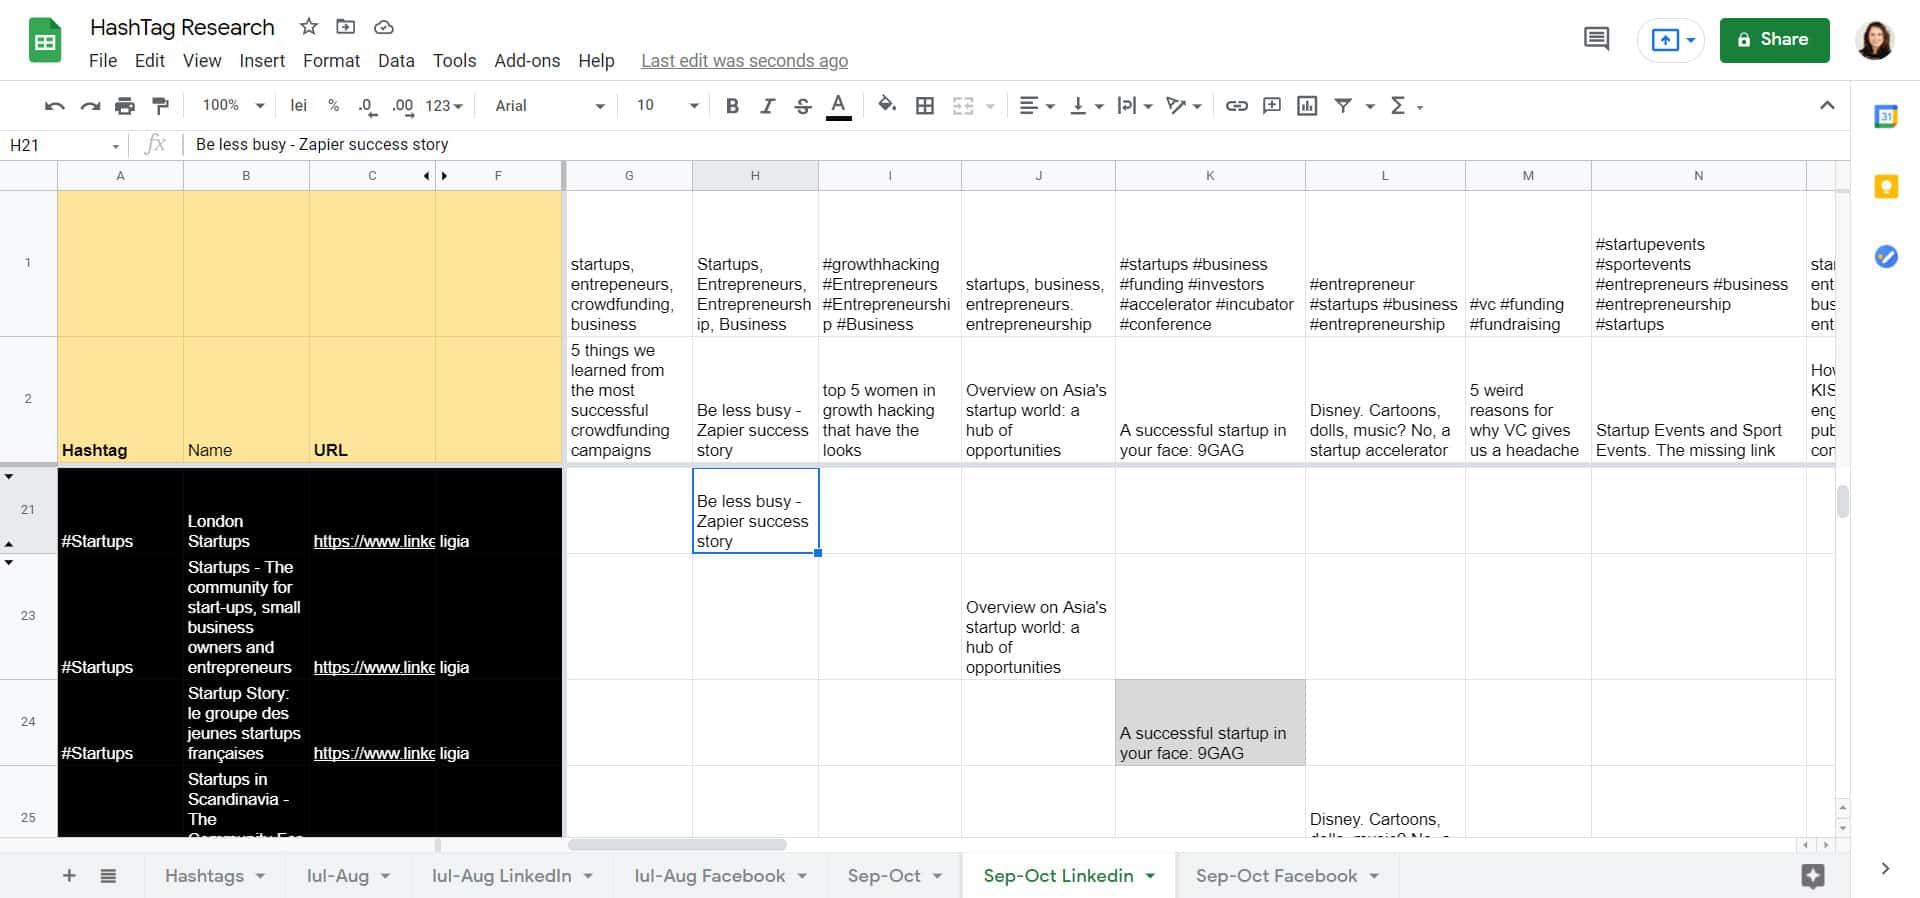The width and height of the screenshot is (1920, 898).
Task: Open the Tools menu
Action: 454,61
